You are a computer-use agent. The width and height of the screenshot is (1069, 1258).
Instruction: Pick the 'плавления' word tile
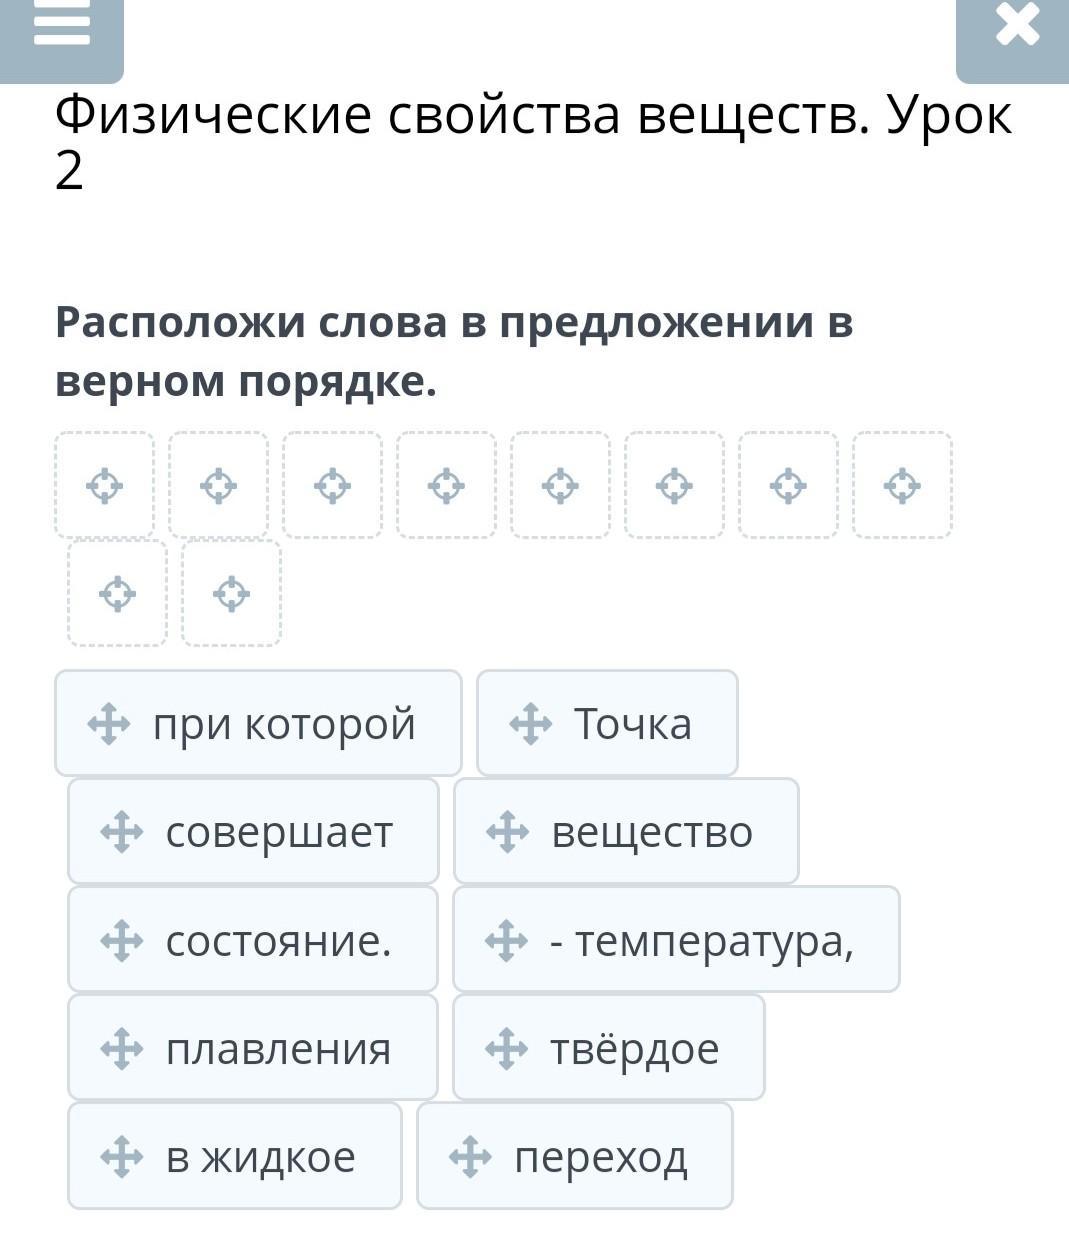coord(253,1048)
